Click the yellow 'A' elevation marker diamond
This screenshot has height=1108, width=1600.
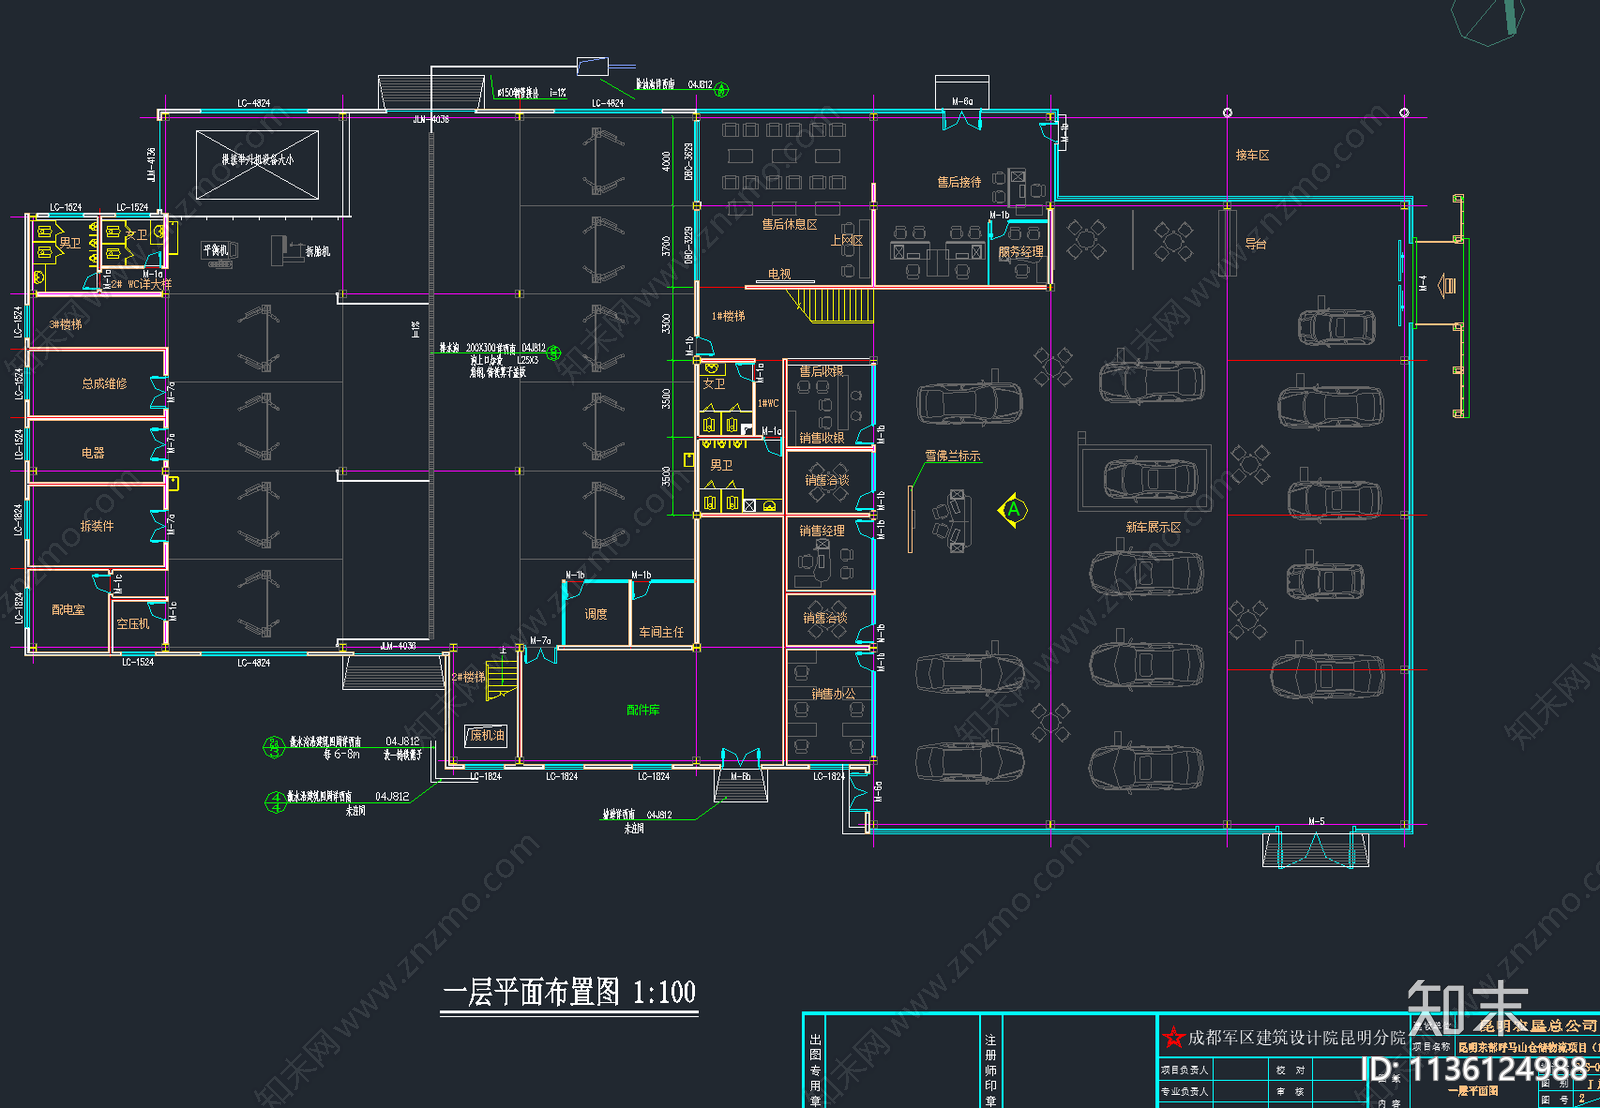coord(1013,510)
